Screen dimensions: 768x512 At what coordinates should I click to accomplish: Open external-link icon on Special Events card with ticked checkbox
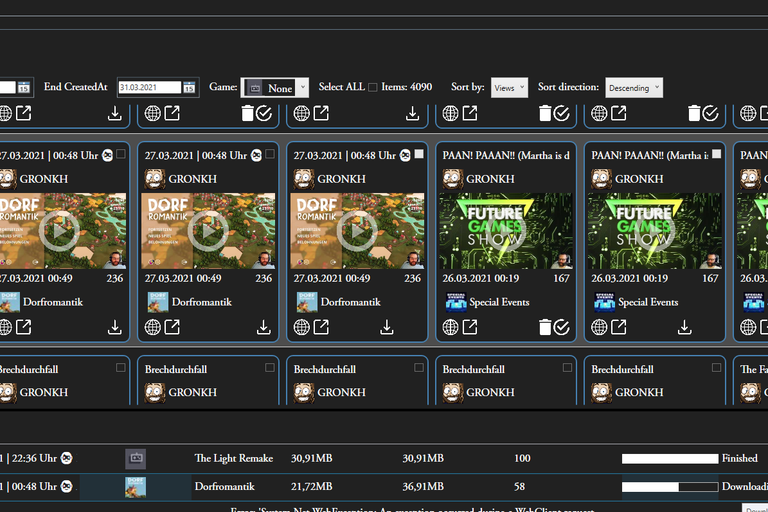click(619, 327)
